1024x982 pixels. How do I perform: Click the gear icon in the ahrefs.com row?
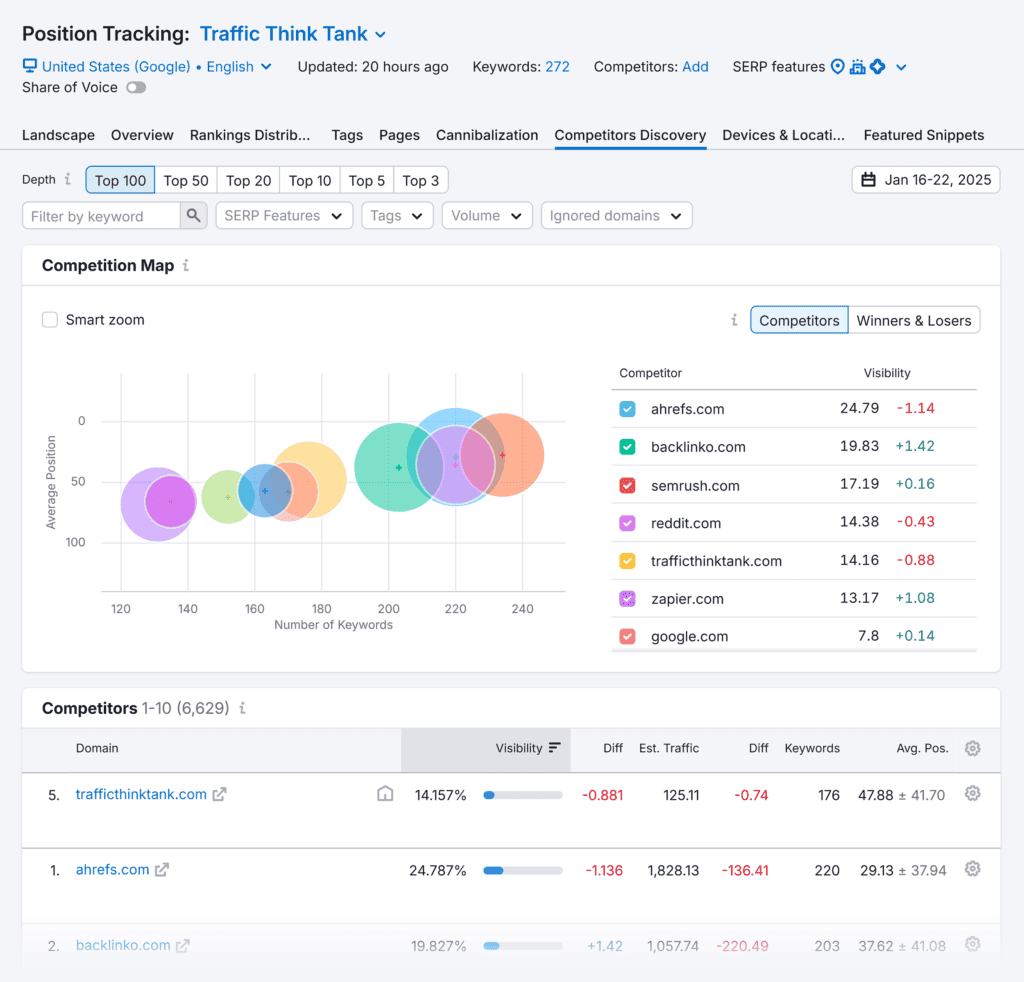[972, 870]
